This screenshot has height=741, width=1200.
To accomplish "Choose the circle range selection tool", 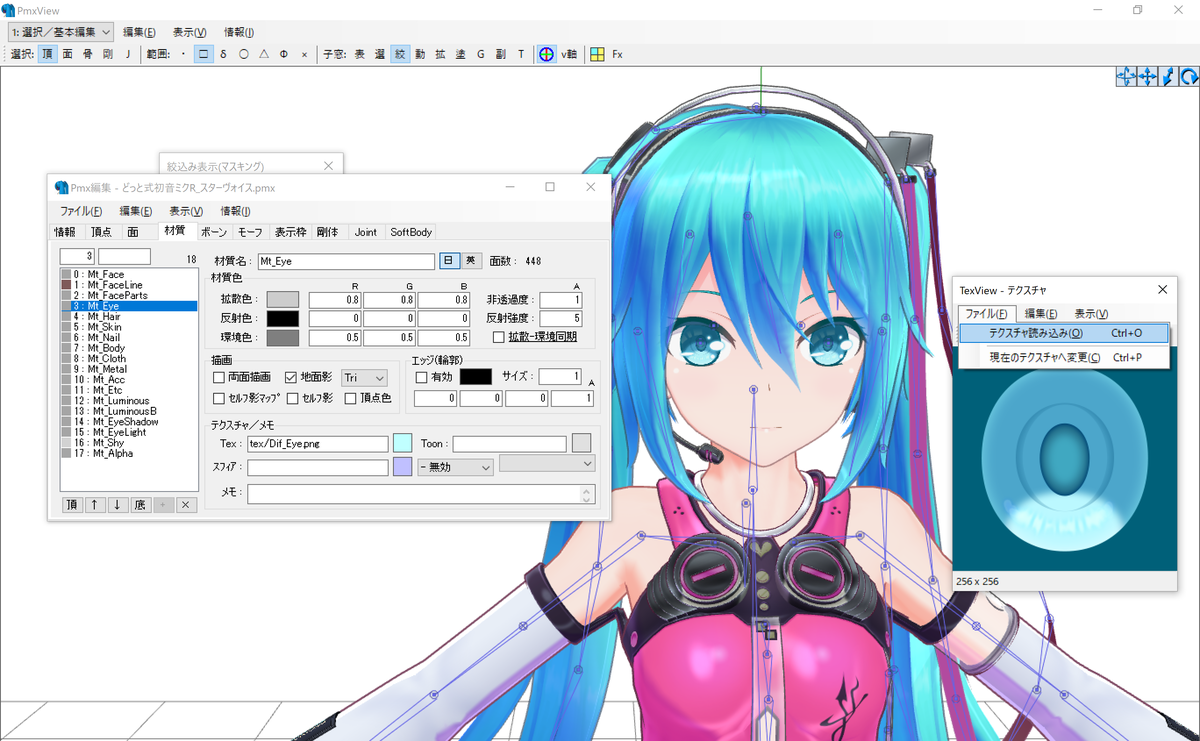I will [244, 54].
